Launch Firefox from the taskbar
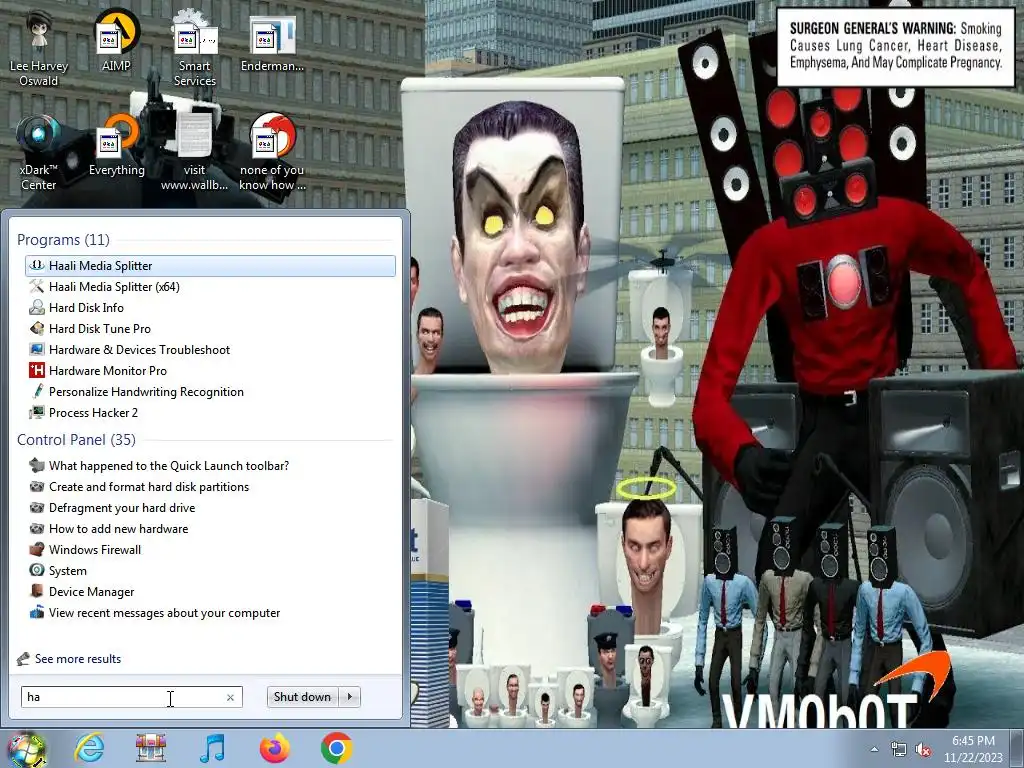Screen dimensions: 1024x768 tap(274, 748)
